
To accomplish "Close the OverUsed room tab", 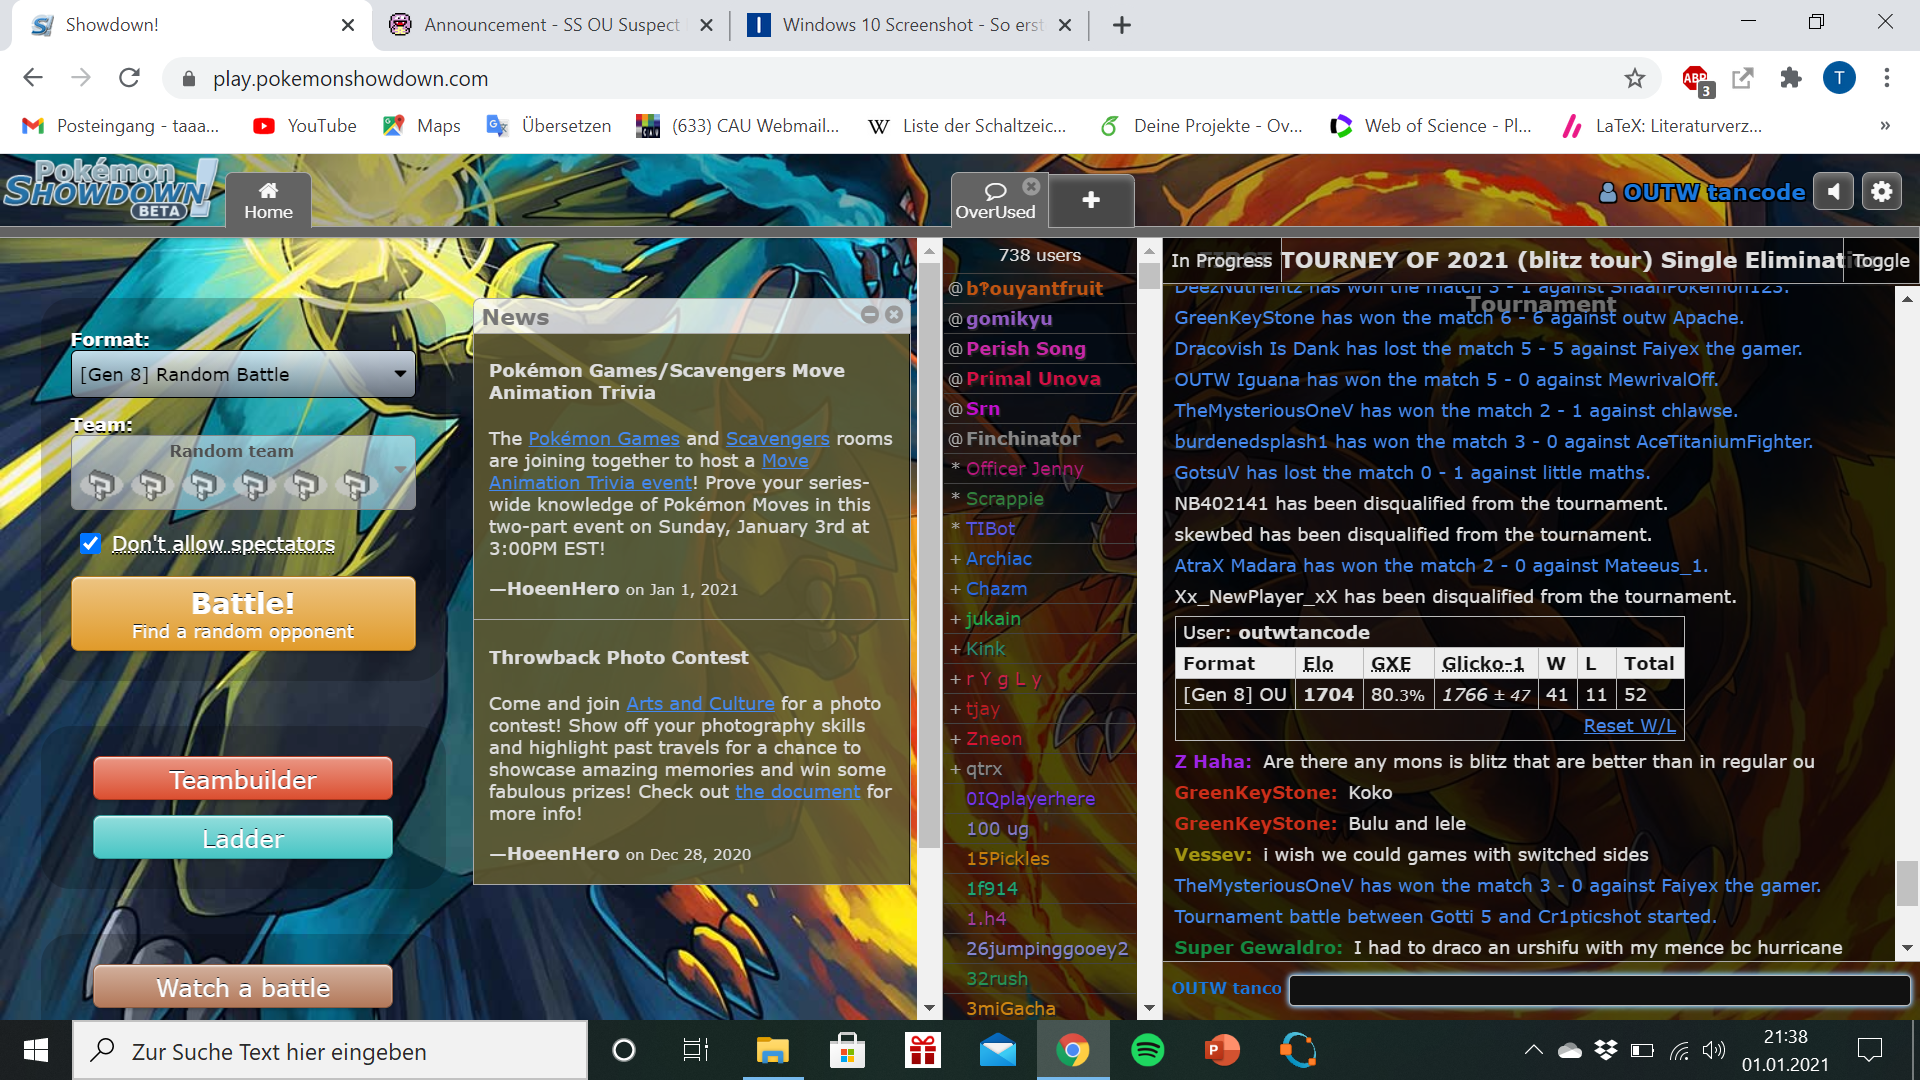I will (1031, 186).
